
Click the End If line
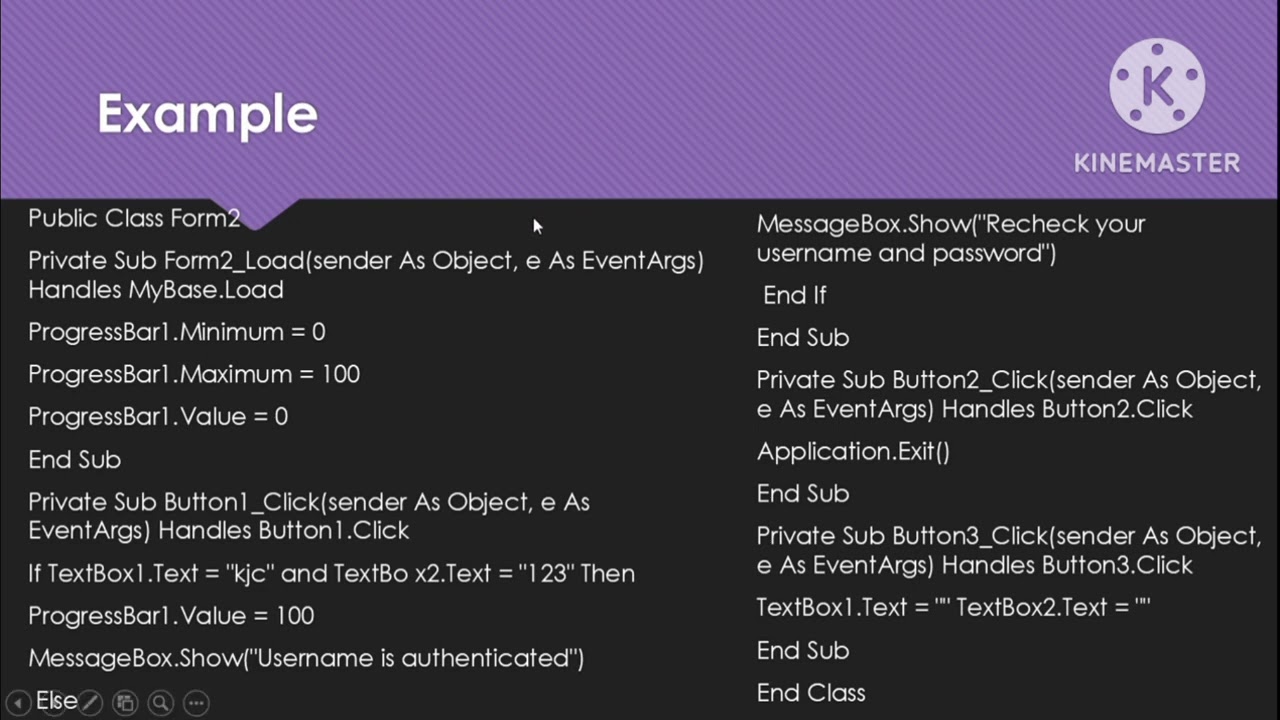coord(794,295)
